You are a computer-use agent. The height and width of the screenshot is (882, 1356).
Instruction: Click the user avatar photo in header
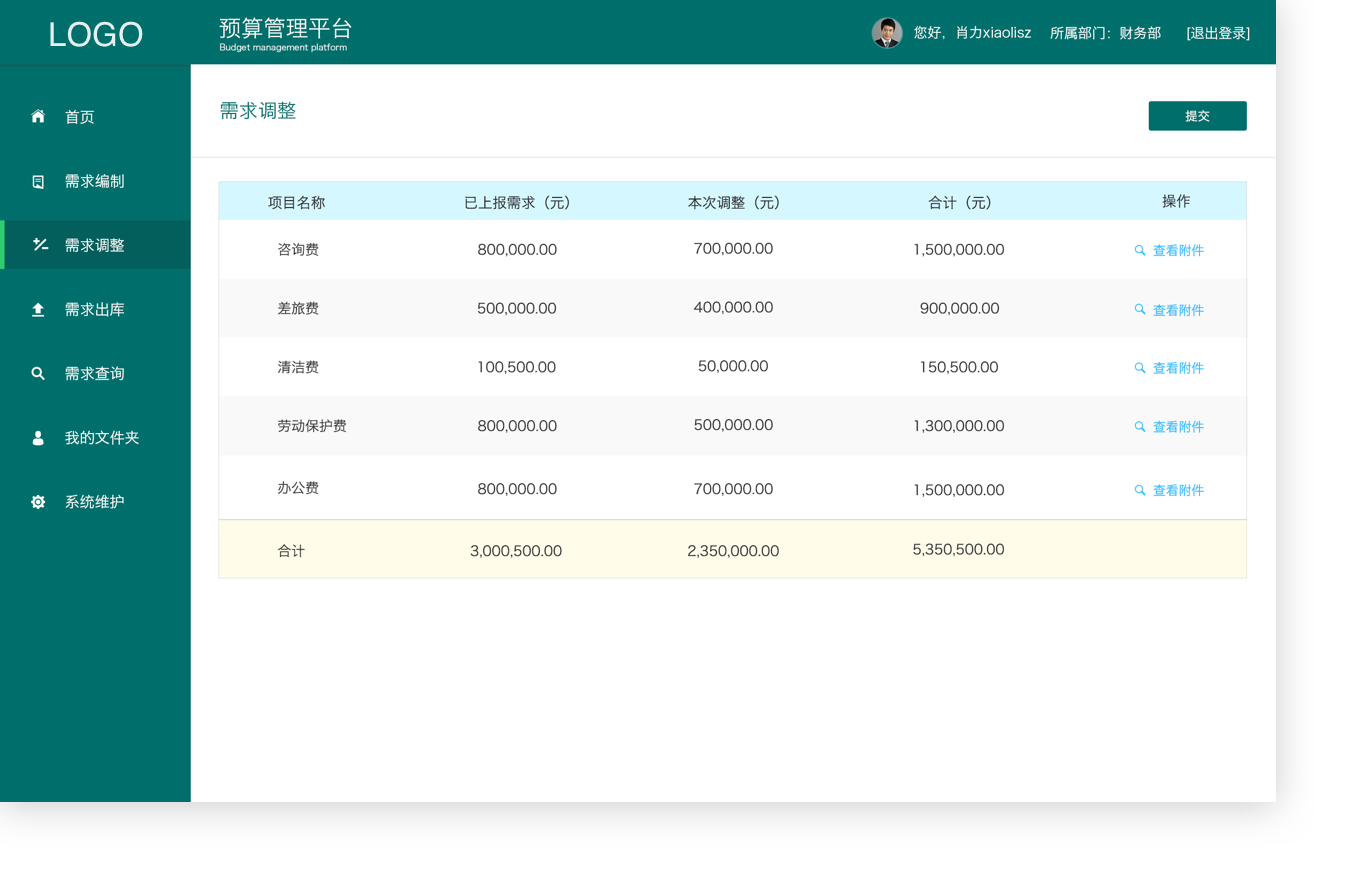pyautogui.click(x=886, y=33)
